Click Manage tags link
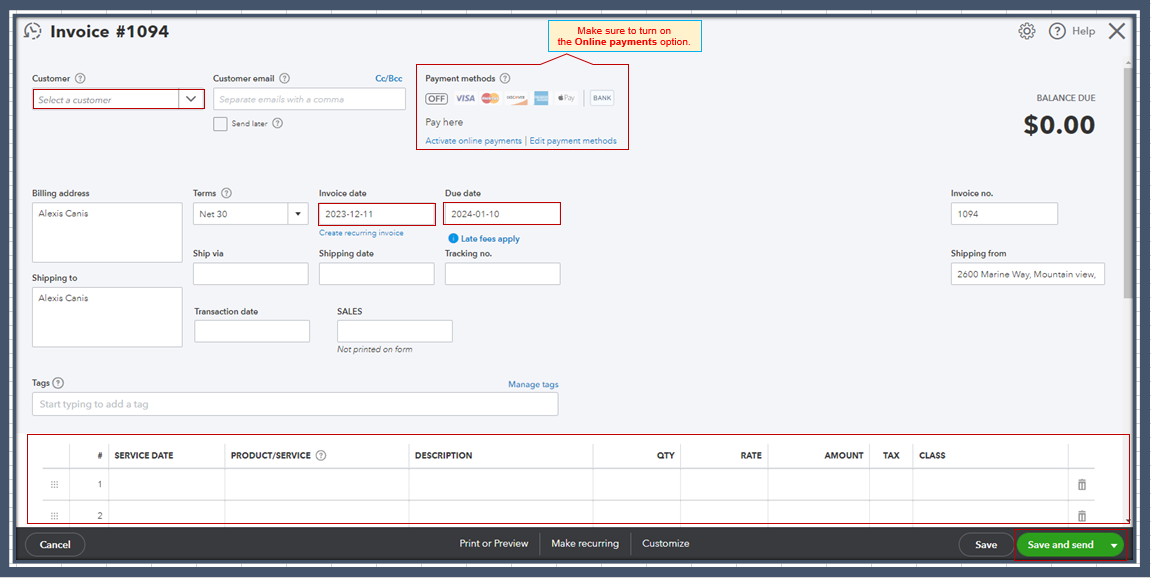Viewport: 1151px width, 578px height. (x=533, y=383)
